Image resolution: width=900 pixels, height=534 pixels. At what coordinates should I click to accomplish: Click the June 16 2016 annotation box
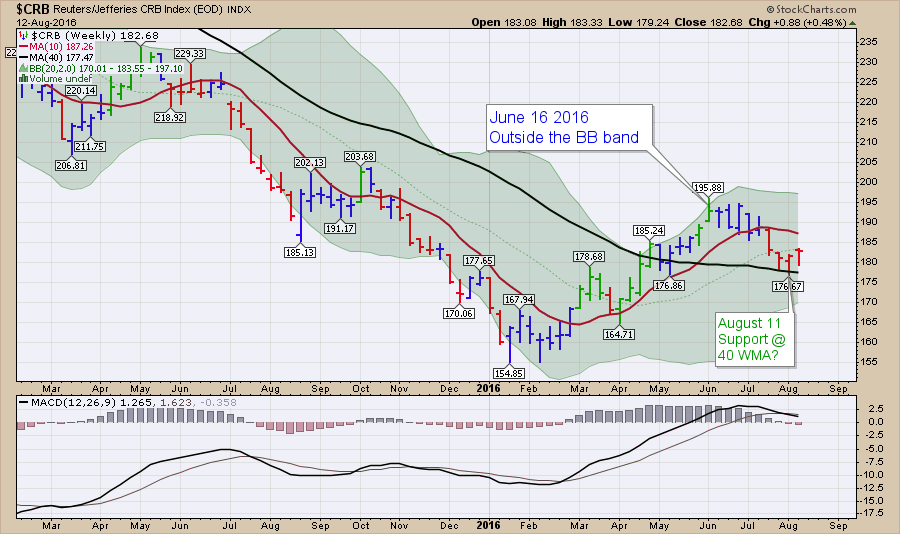pos(569,127)
